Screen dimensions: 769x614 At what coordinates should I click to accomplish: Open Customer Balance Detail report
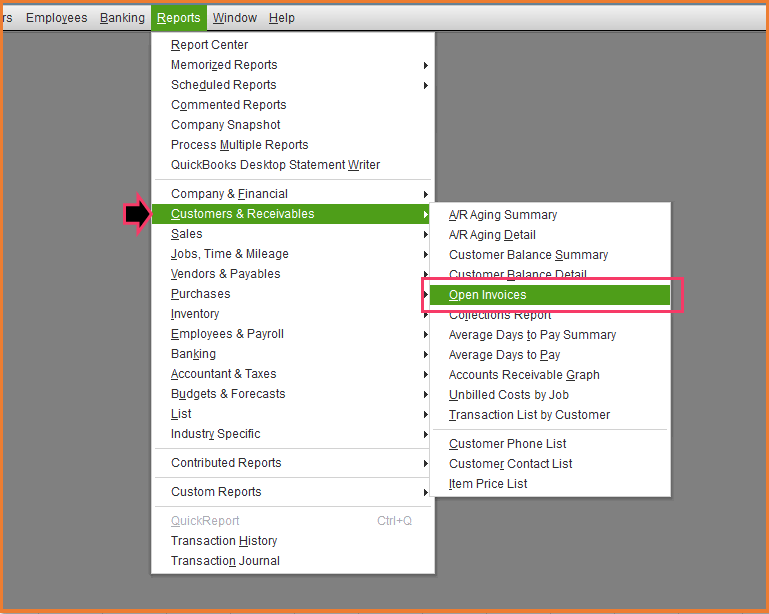[550, 274]
